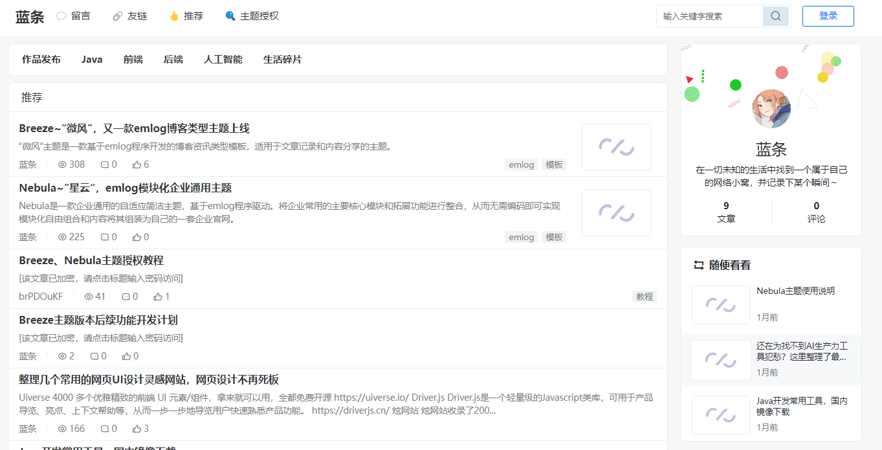Open the Nebula主题使用说明 sidebar post
This screenshot has height=450, width=882.
[x=795, y=291]
